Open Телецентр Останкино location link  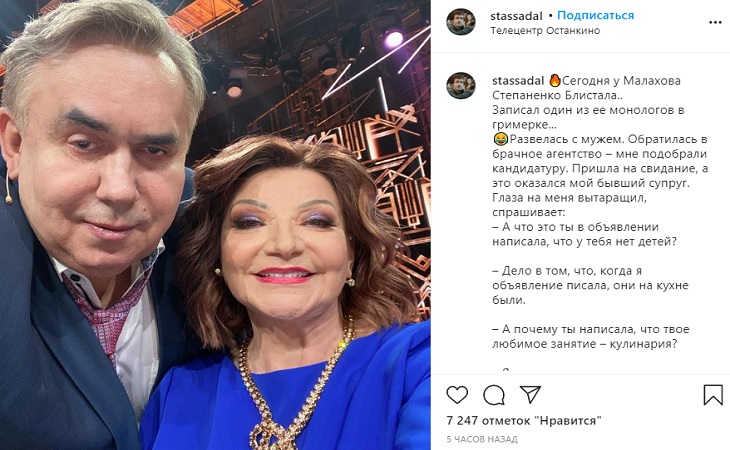point(545,31)
